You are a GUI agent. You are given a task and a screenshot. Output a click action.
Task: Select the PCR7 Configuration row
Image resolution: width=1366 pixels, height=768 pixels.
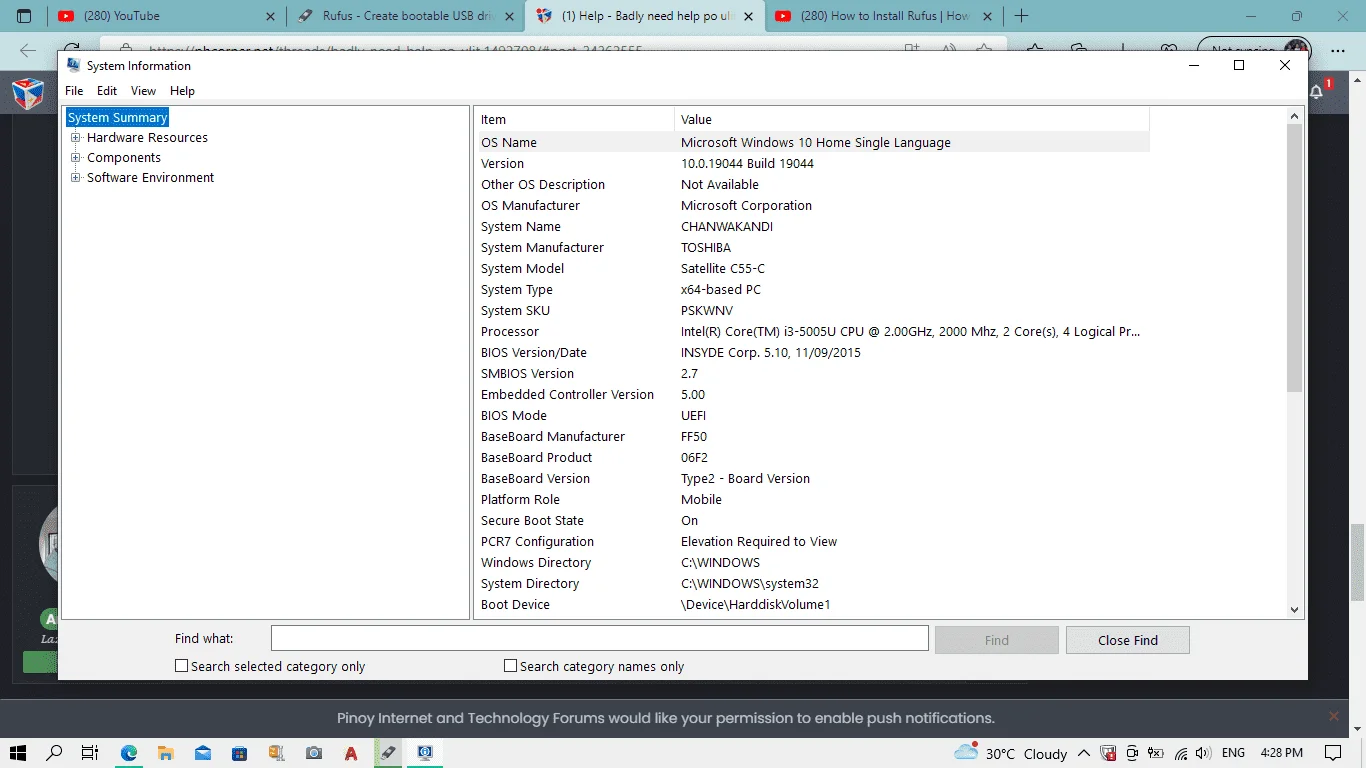[814, 542]
